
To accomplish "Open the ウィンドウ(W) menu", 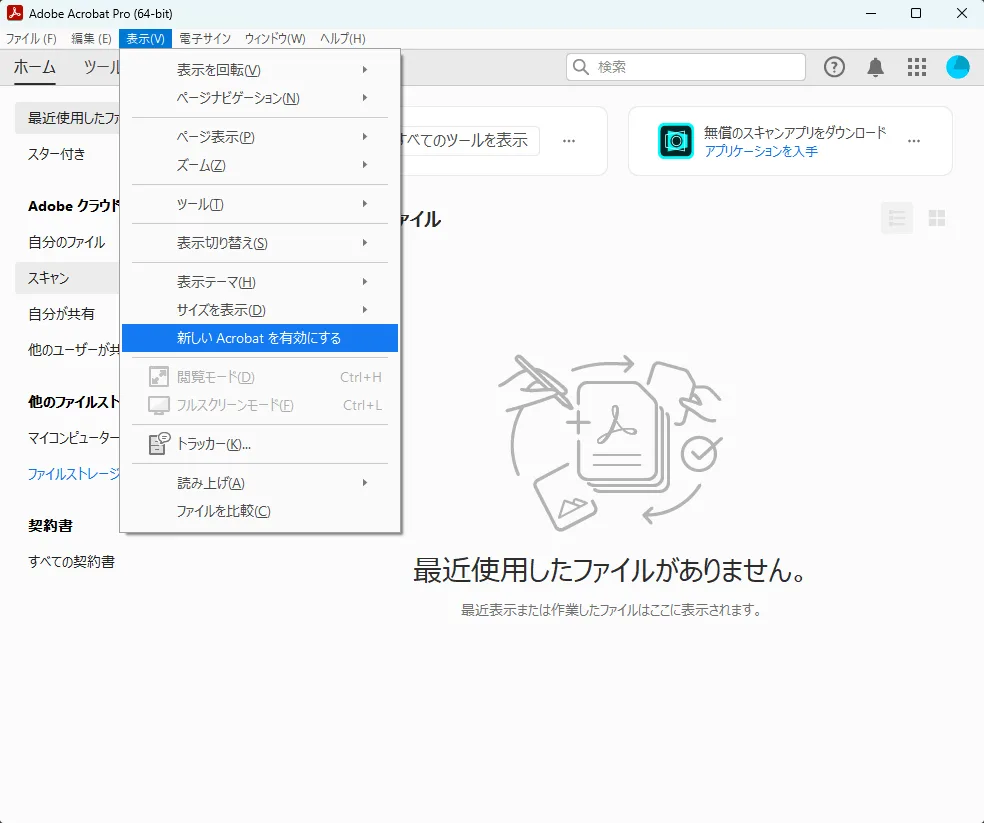I will [x=275, y=39].
